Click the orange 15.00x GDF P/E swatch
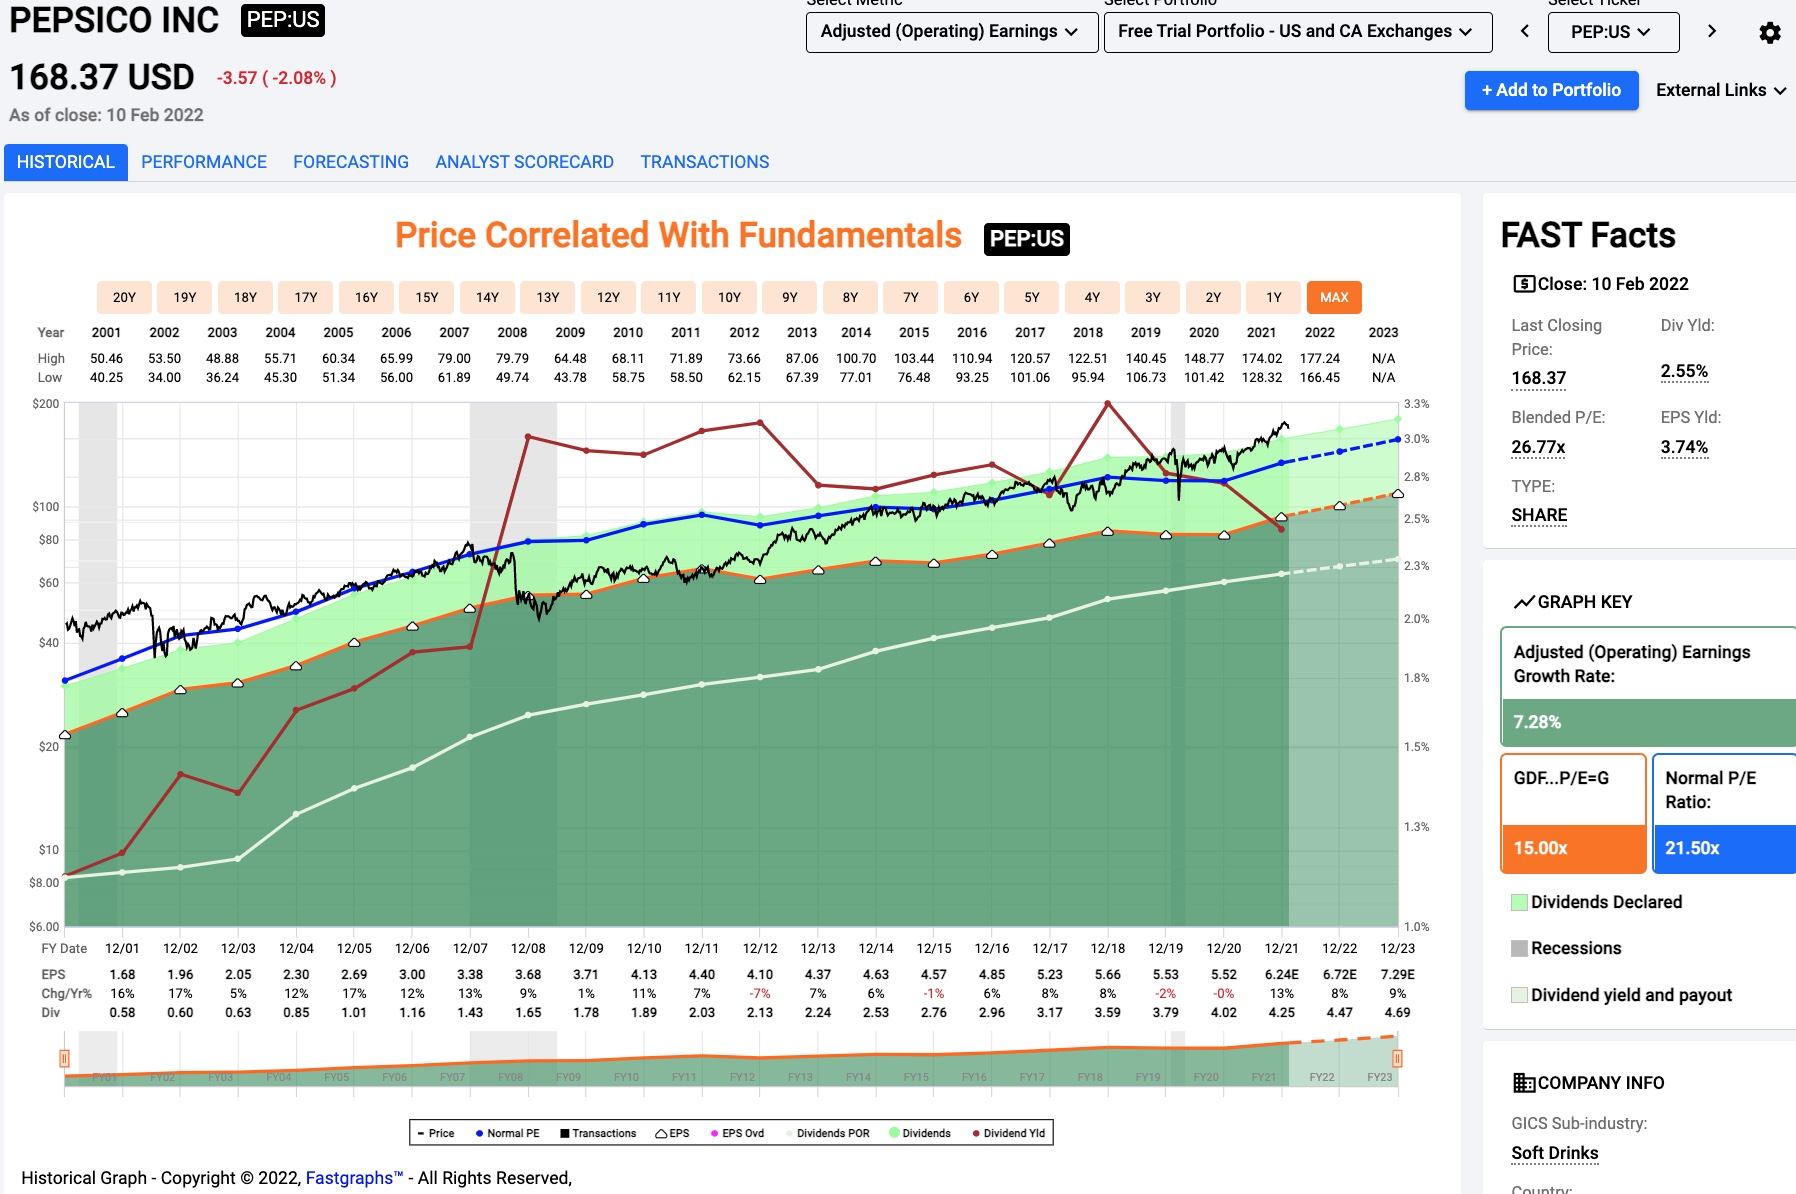This screenshot has width=1796, height=1194. coord(1573,848)
